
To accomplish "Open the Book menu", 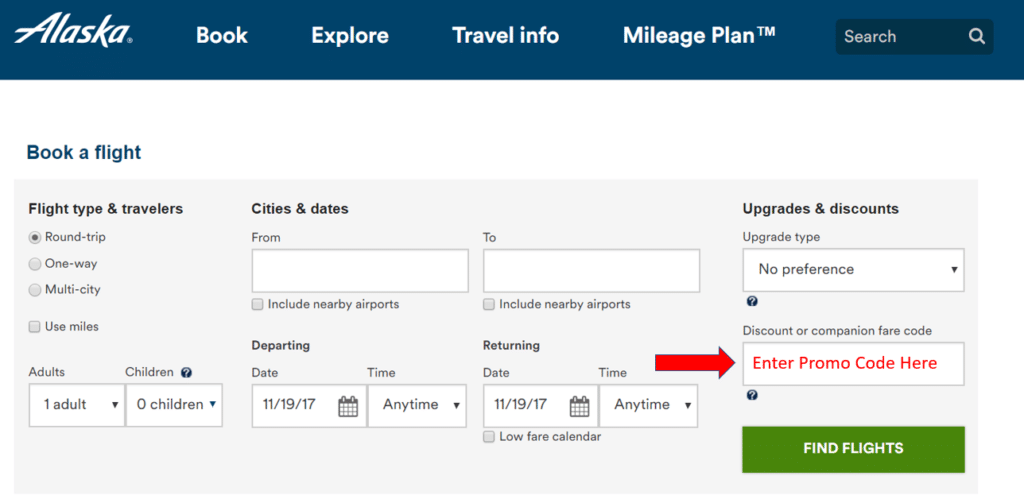I will point(221,36).
